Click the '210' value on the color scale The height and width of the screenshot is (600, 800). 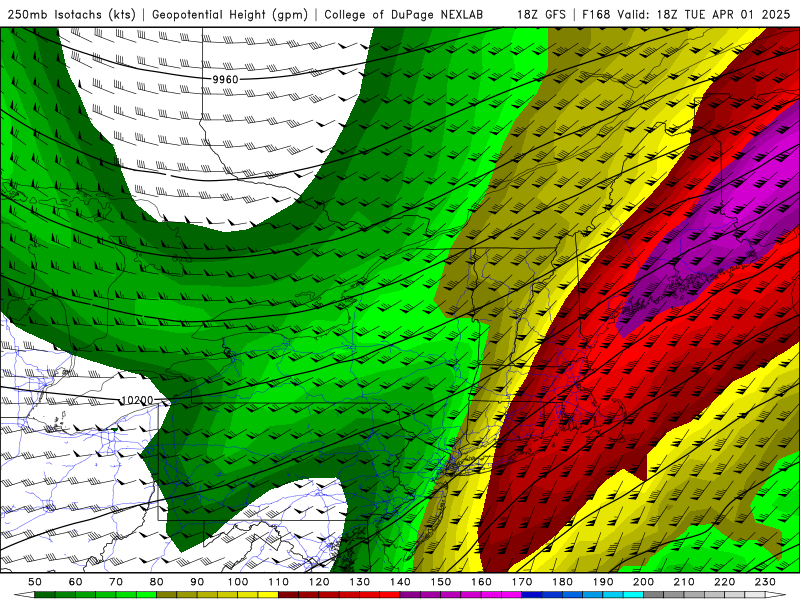pos(684,582)
